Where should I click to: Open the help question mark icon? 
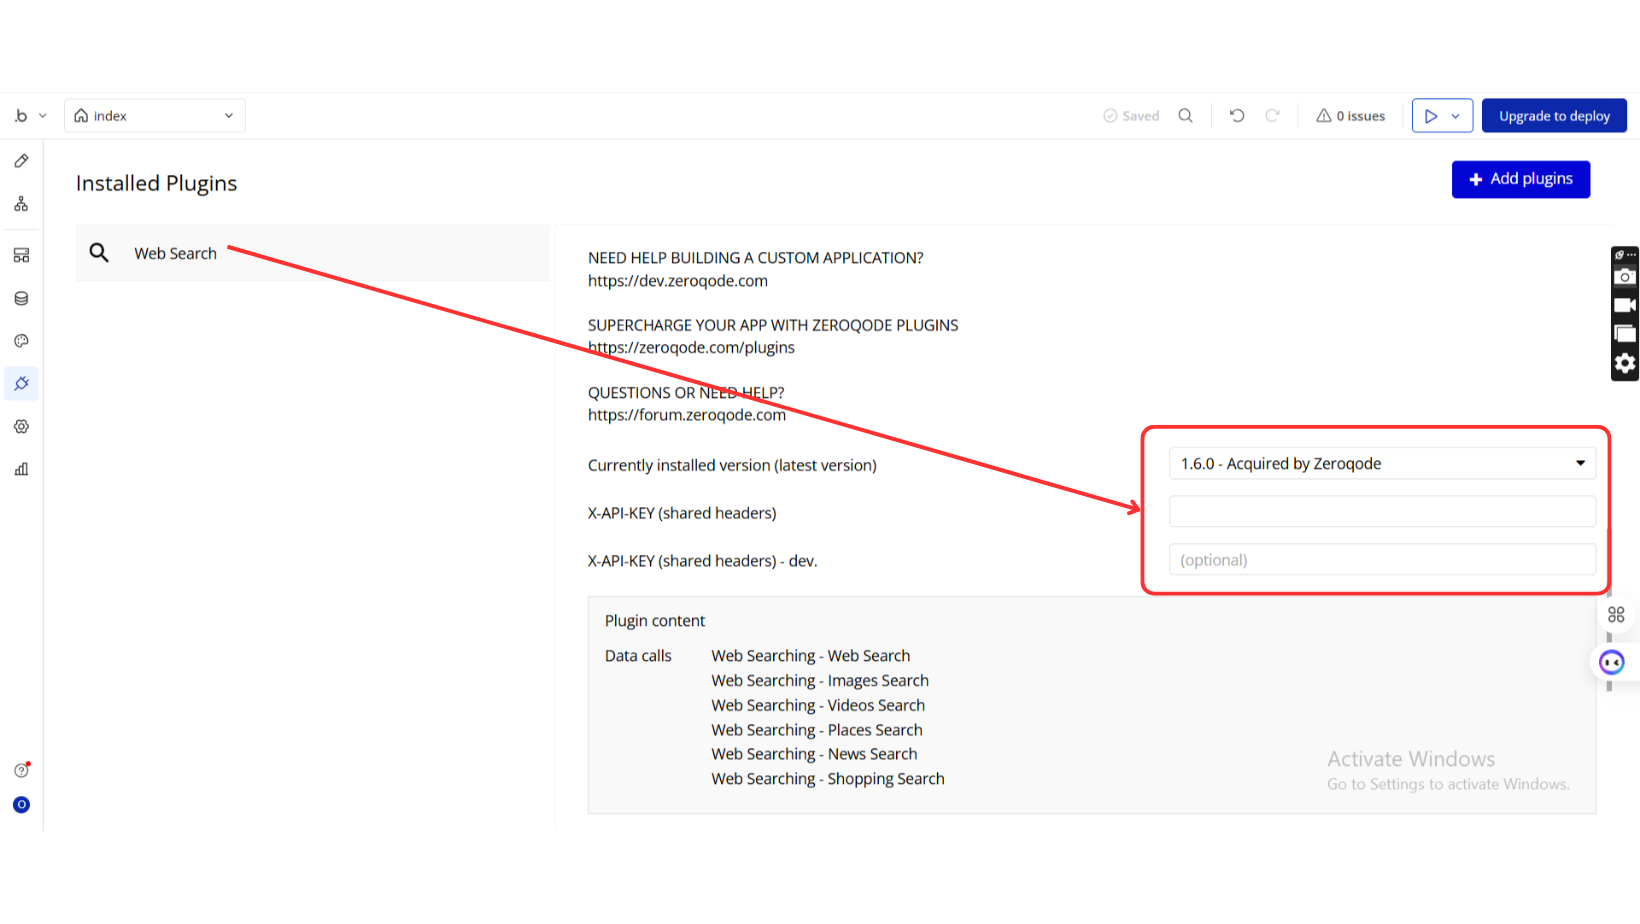click(21, 770)
